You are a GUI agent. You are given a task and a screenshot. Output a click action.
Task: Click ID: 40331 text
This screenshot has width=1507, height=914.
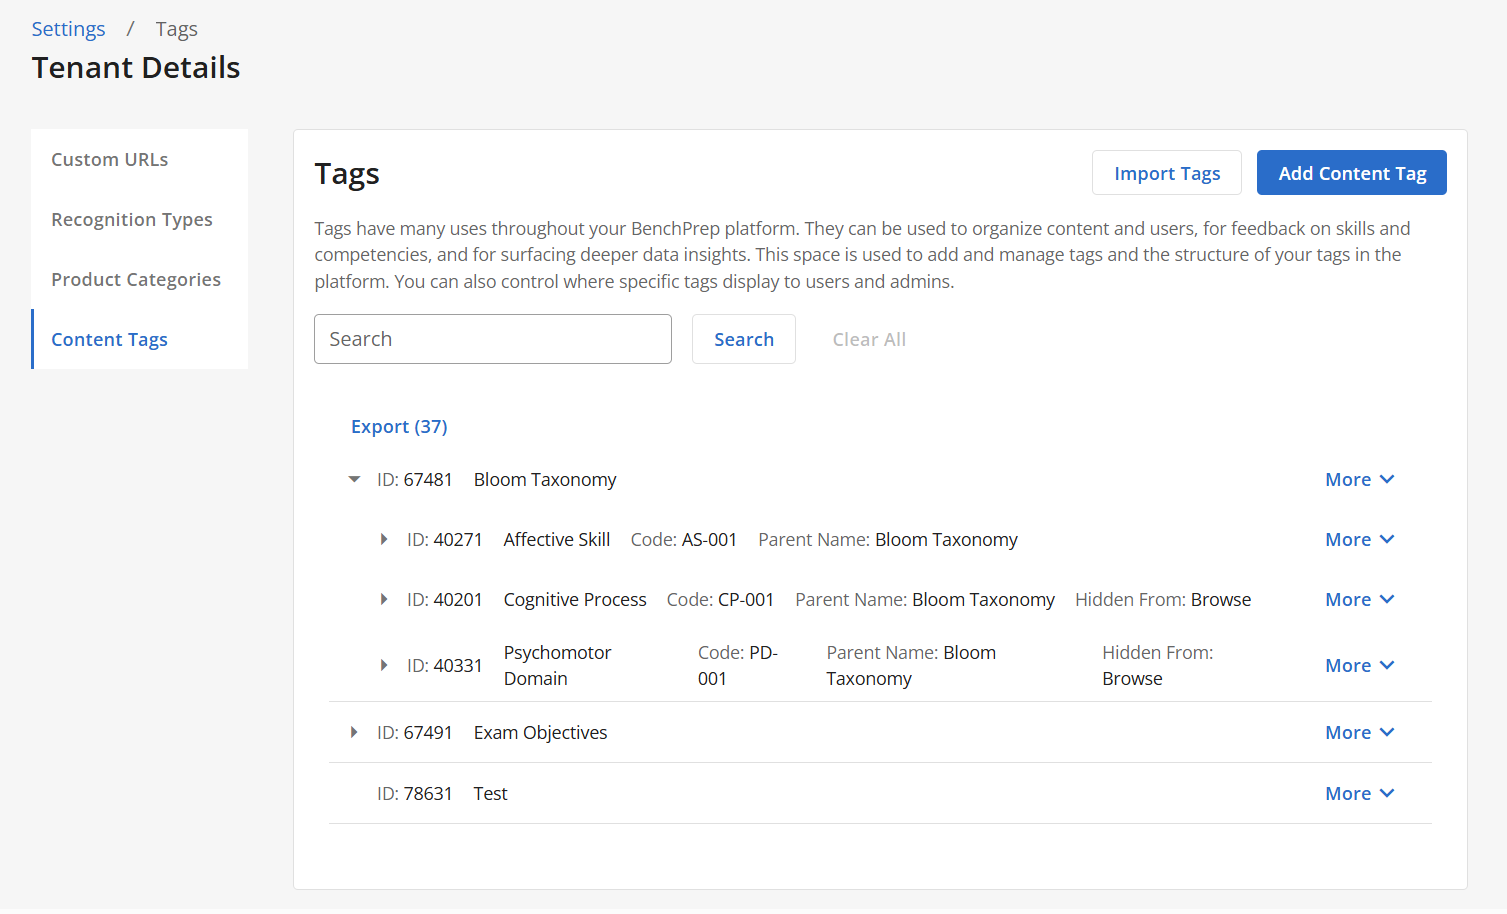tap(445, 666)
